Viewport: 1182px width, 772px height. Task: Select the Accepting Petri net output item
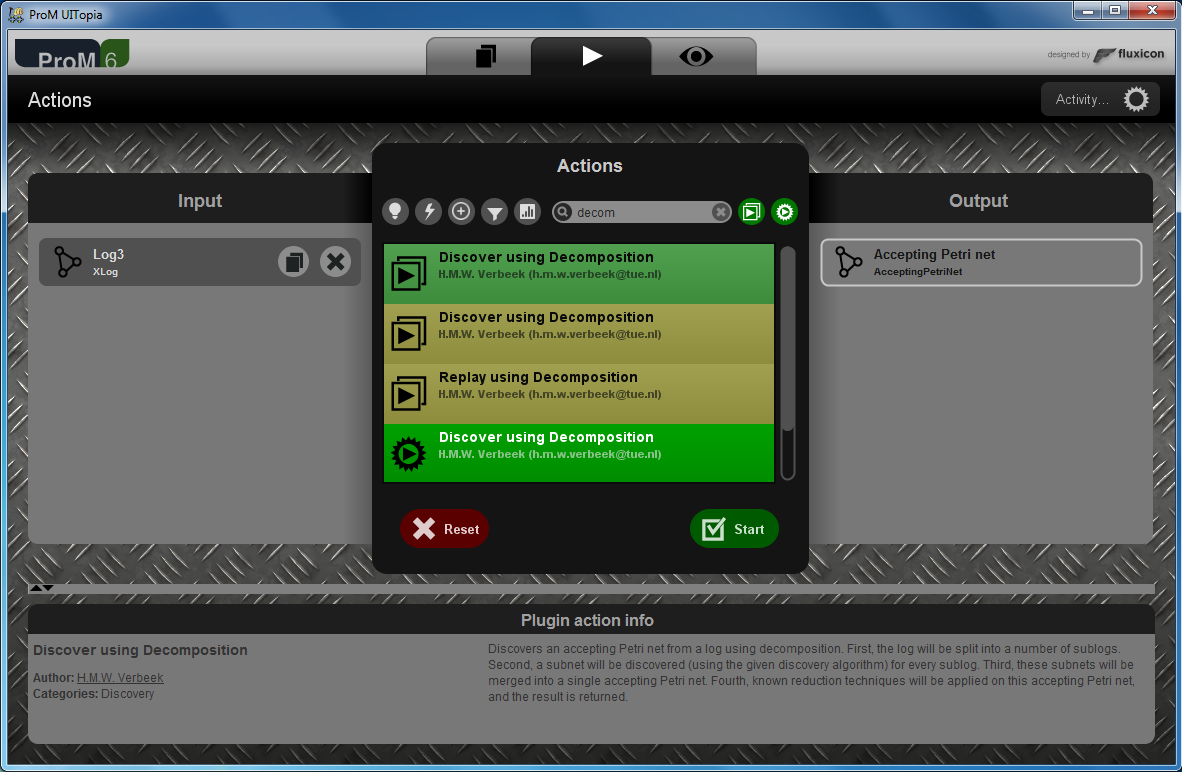[981, 262]
